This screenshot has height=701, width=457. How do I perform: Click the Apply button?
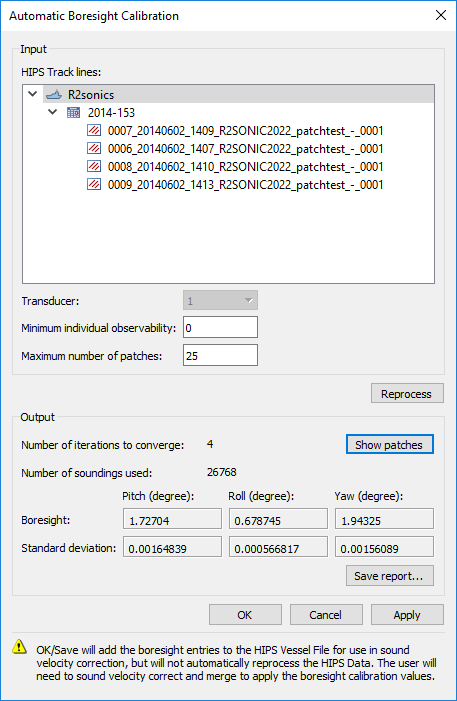tap(407, 615)
